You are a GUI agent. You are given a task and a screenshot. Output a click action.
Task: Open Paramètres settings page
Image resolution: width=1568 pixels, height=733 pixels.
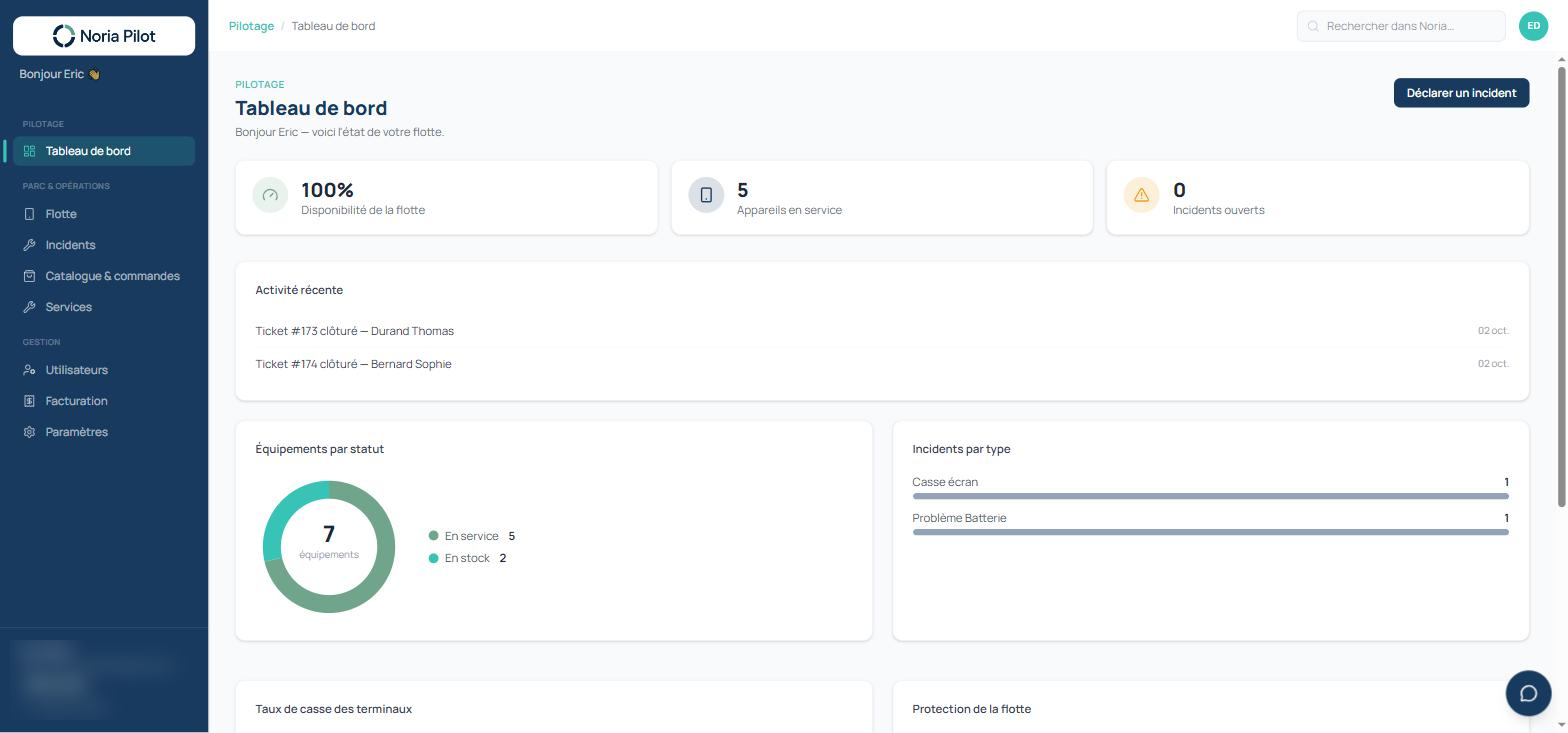click(104, 432)
